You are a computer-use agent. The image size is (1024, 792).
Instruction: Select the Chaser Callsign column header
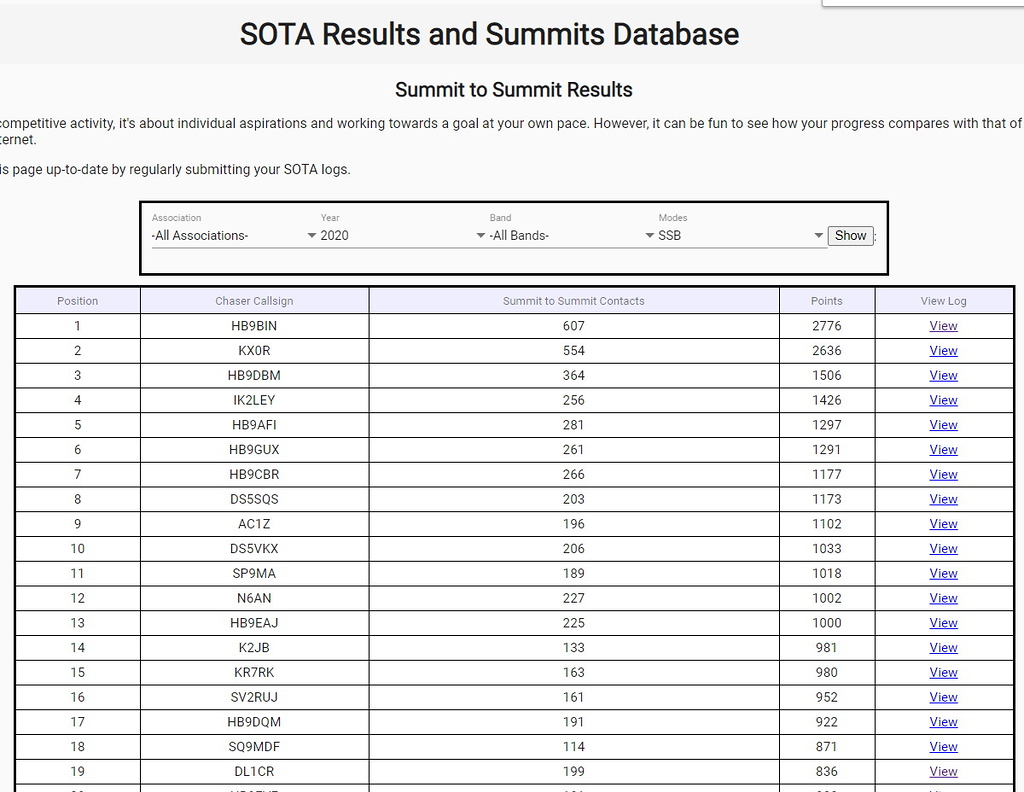pos(254,300)
